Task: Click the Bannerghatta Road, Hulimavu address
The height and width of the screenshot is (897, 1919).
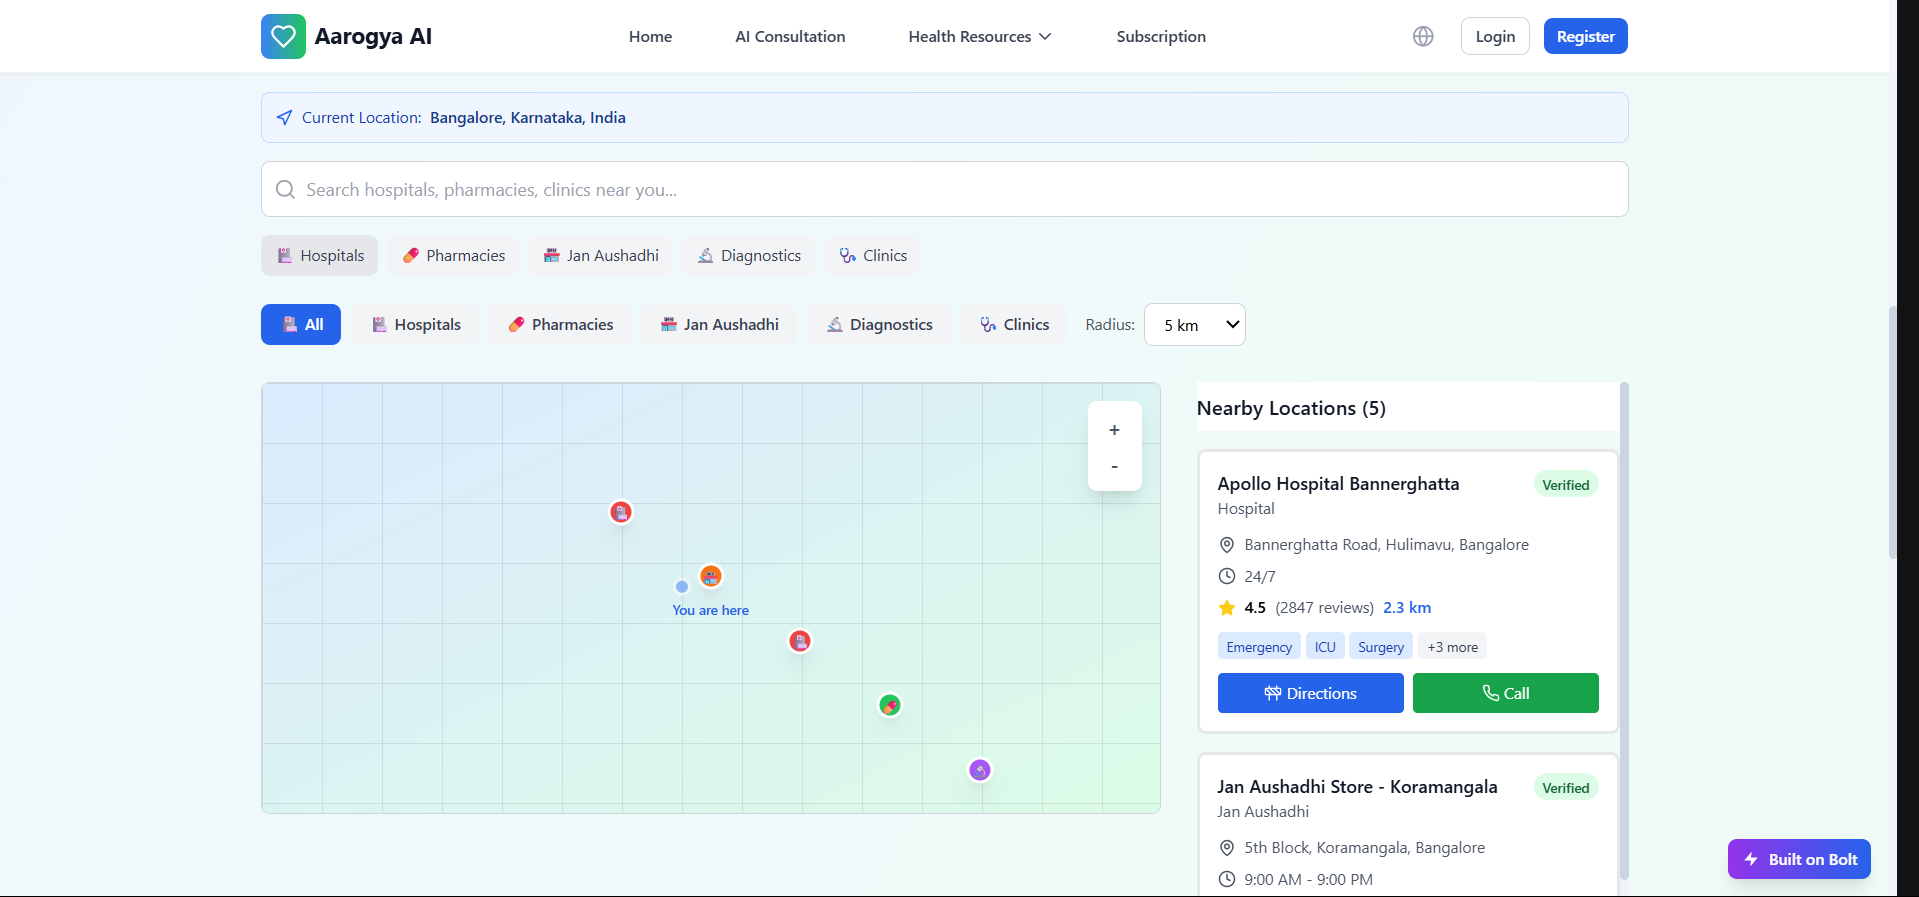Action: pyautogui.click(x=1386, y=545)
